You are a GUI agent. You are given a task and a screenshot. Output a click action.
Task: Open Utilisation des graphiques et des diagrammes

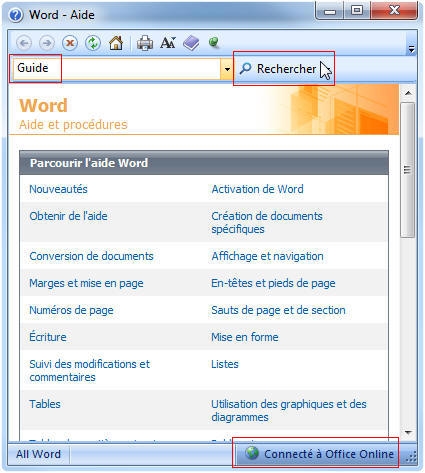289,411
